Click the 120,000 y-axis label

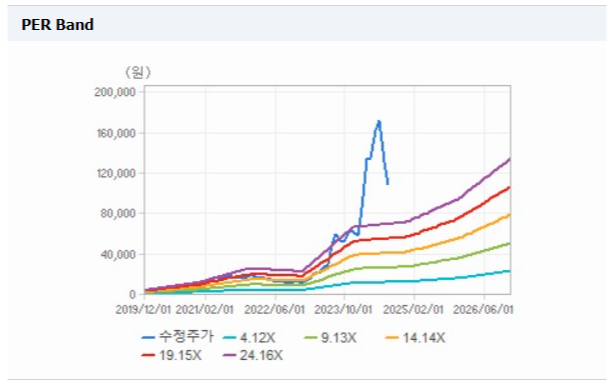pos(116,173)
